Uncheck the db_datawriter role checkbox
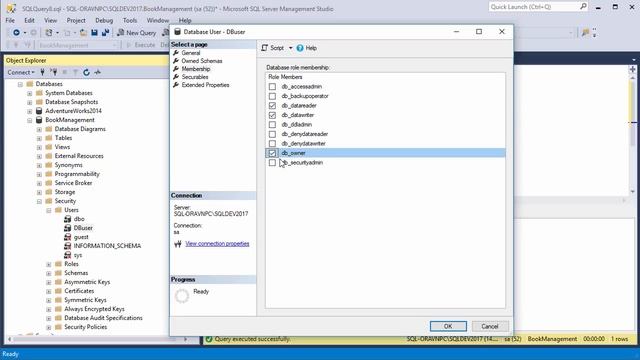 (272, 115)
